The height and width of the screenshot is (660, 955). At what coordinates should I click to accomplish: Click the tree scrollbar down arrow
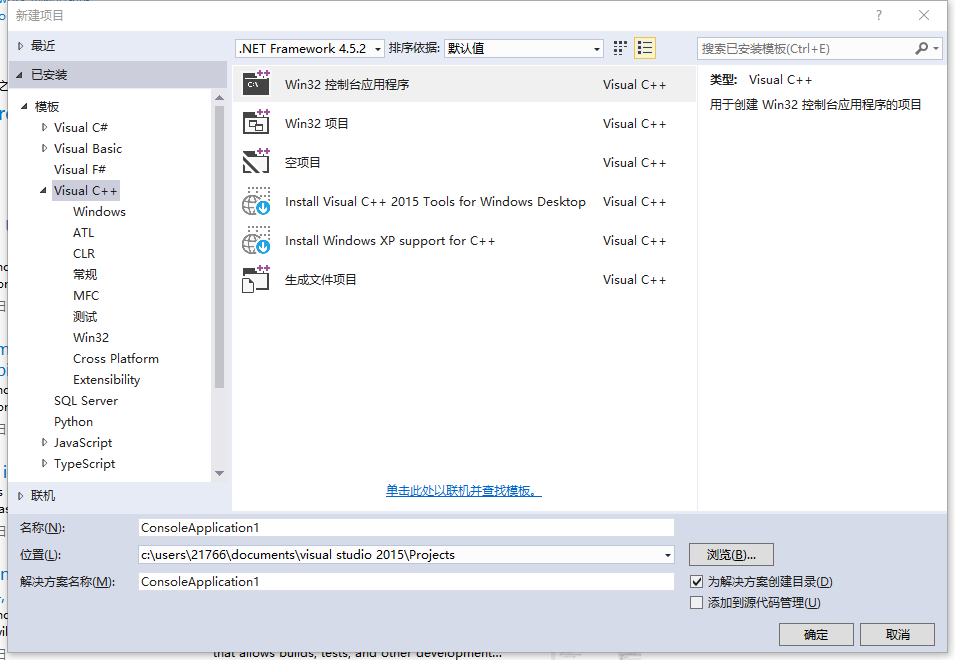coord(219,473)
